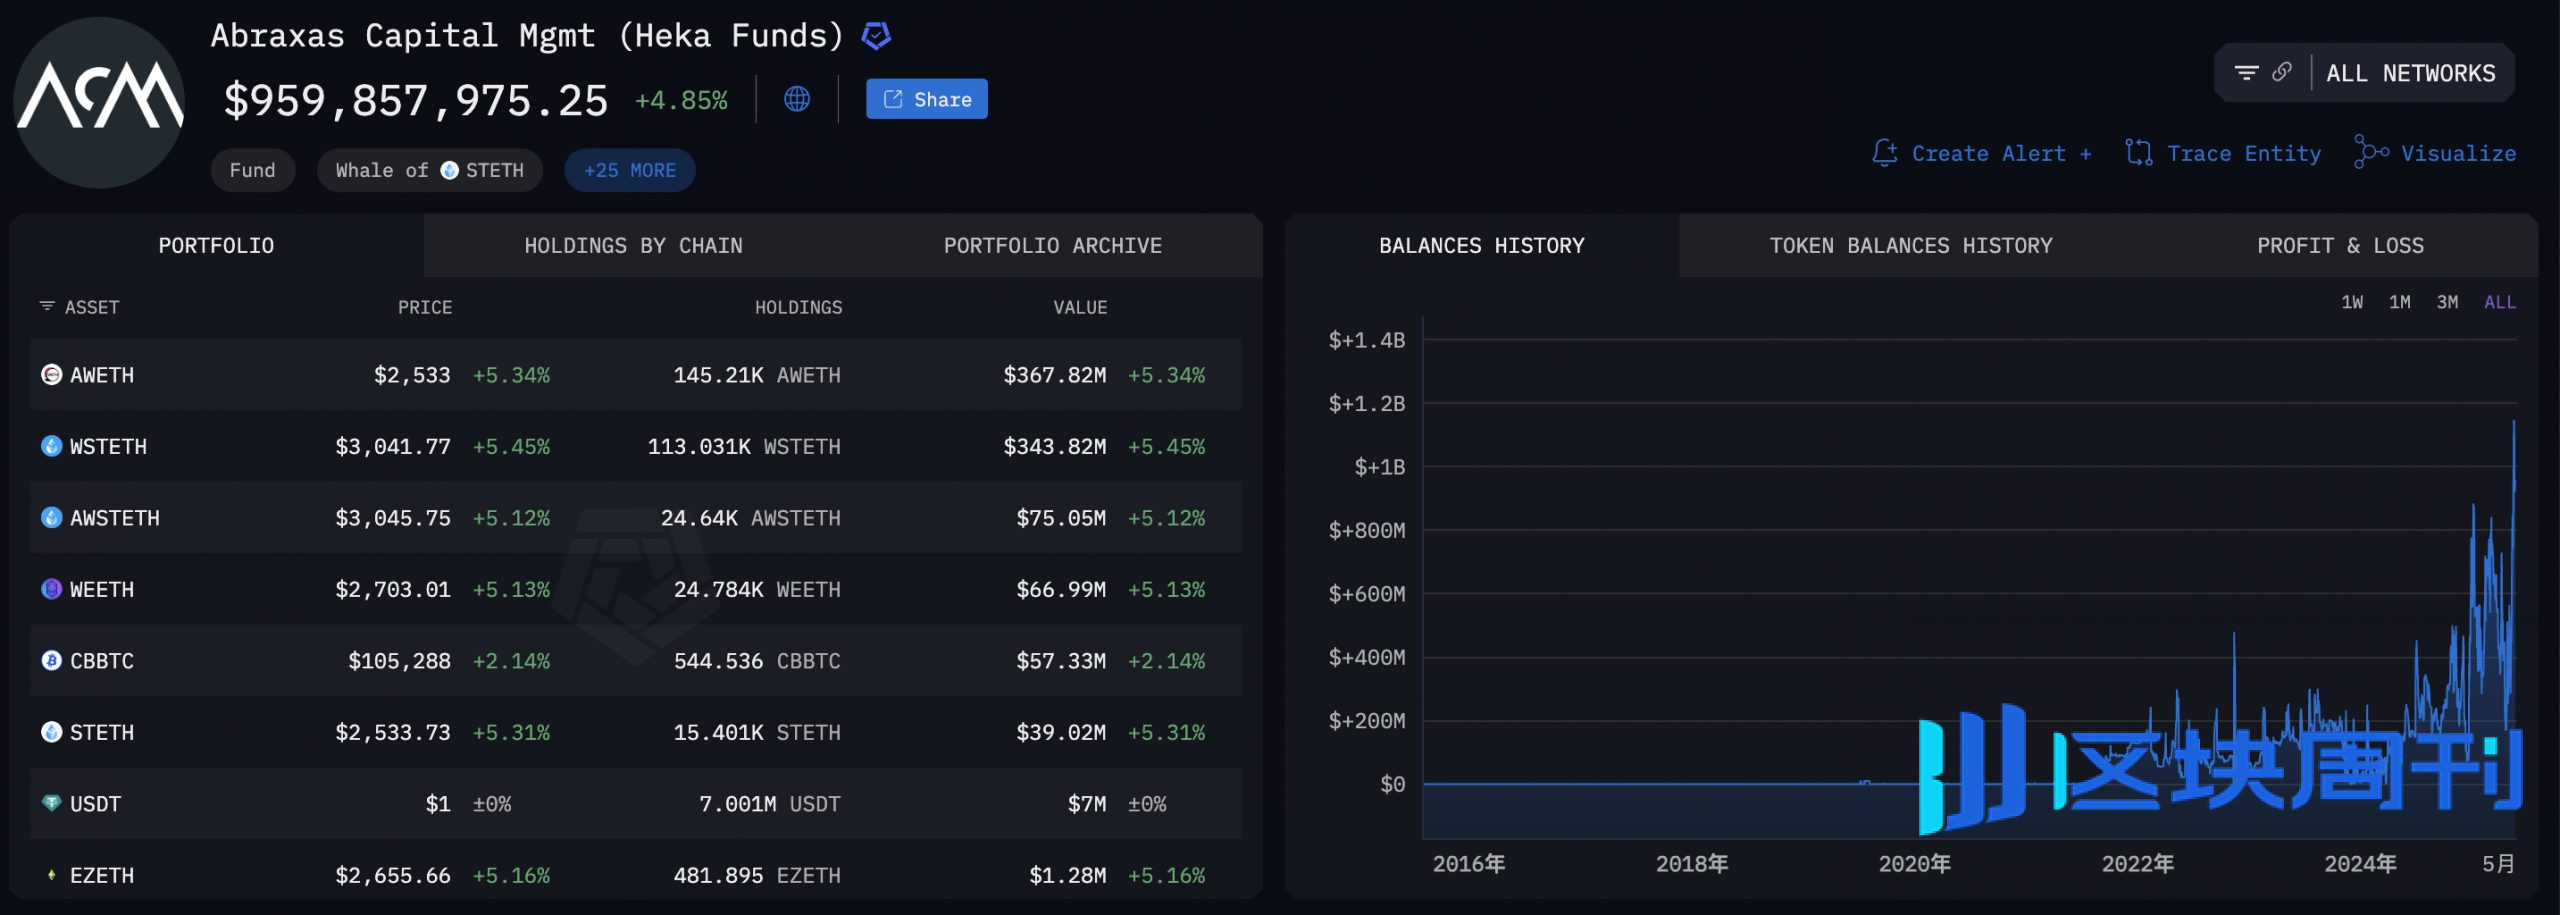
Task: Click the WEETH token icon
Action: [x=51, y=590]
